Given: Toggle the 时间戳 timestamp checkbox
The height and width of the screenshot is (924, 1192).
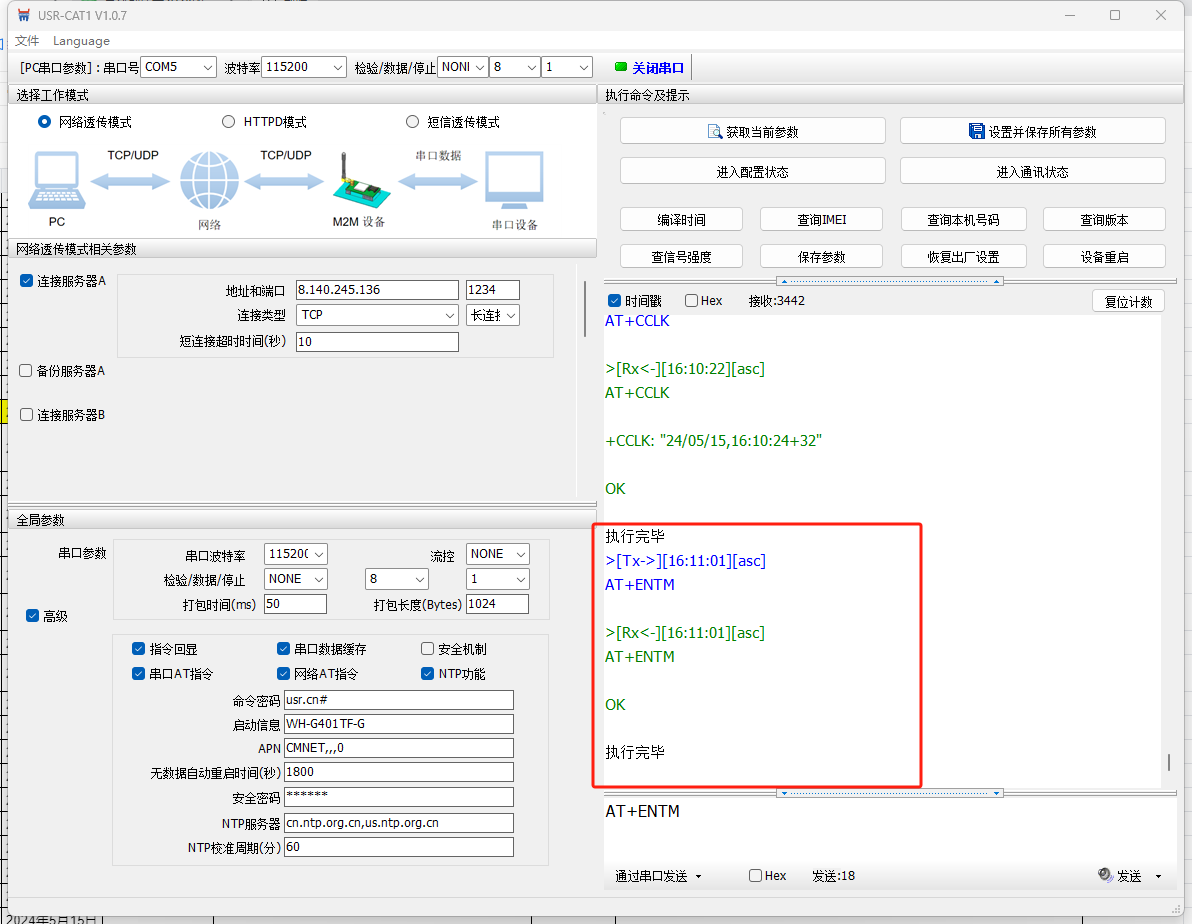Looking at the screenshot, I should coord(614,301).
